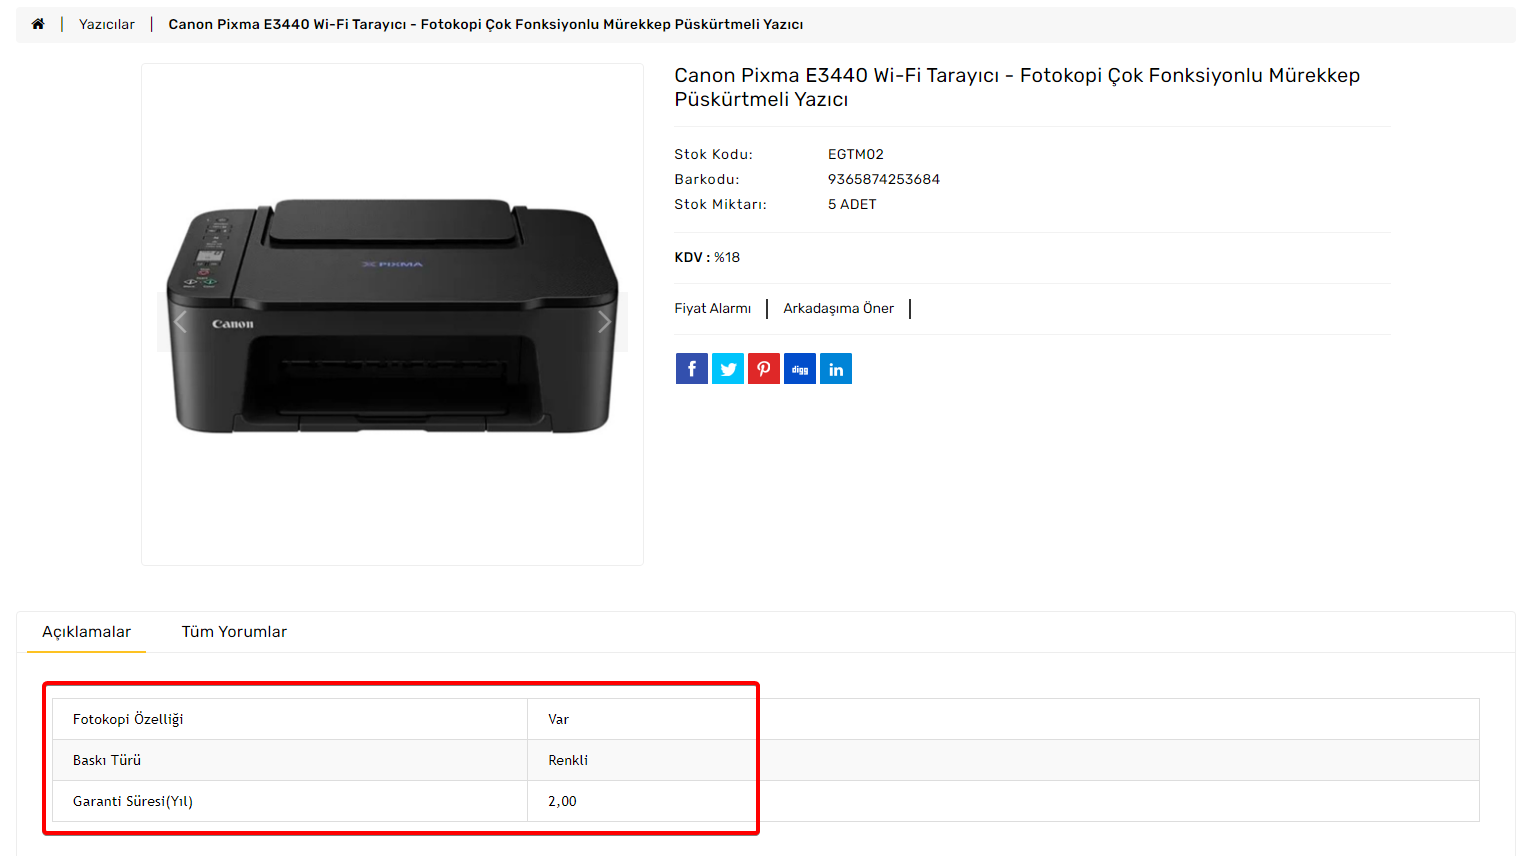1530x856 pixels.
Task: Open Yazıcılar breadcrumb link
Action: [107, 24]
